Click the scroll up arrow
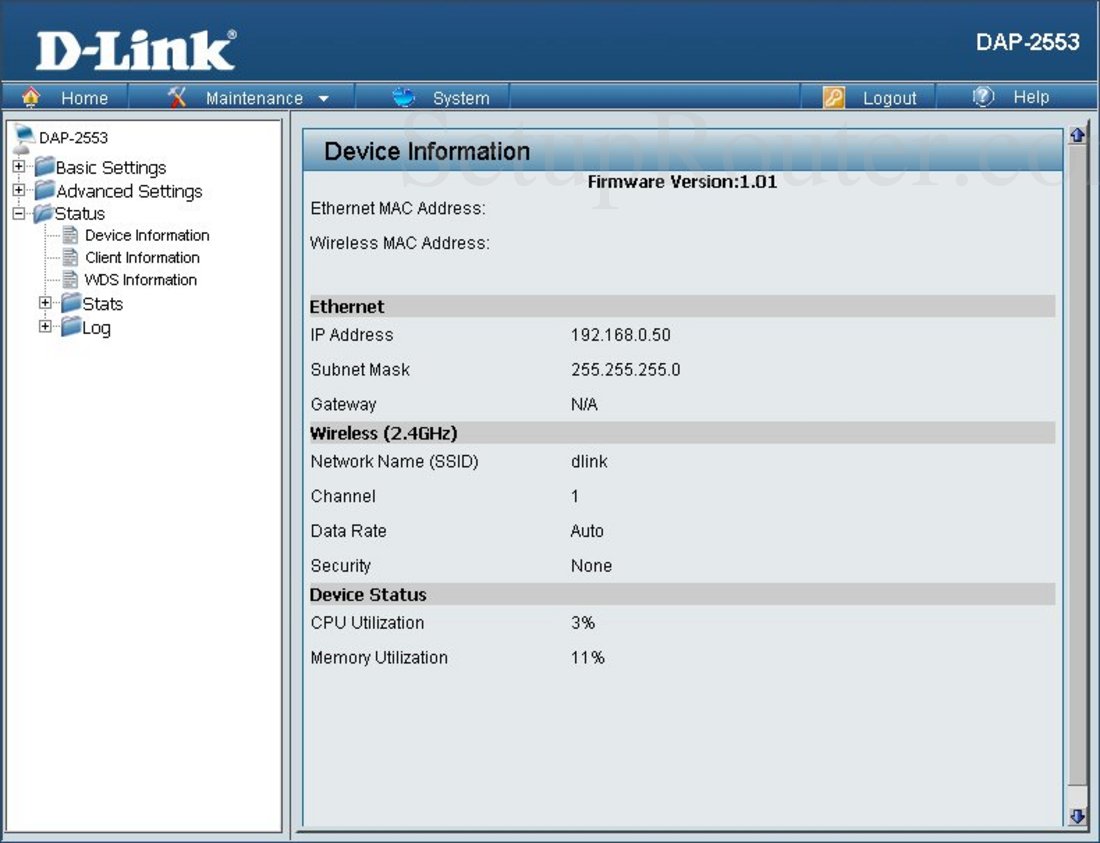The height and width of the screenshot is (843, 1100). pyautogui.click(x=1077, y=135)
